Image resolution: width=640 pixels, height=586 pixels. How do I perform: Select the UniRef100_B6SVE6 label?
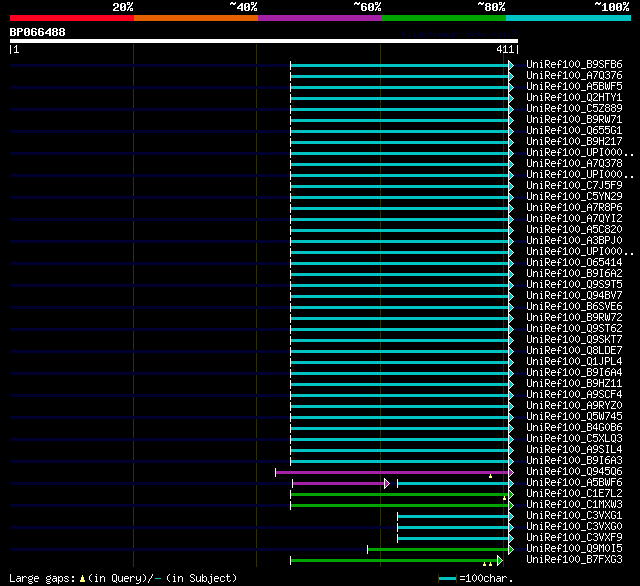coord(574,307)
